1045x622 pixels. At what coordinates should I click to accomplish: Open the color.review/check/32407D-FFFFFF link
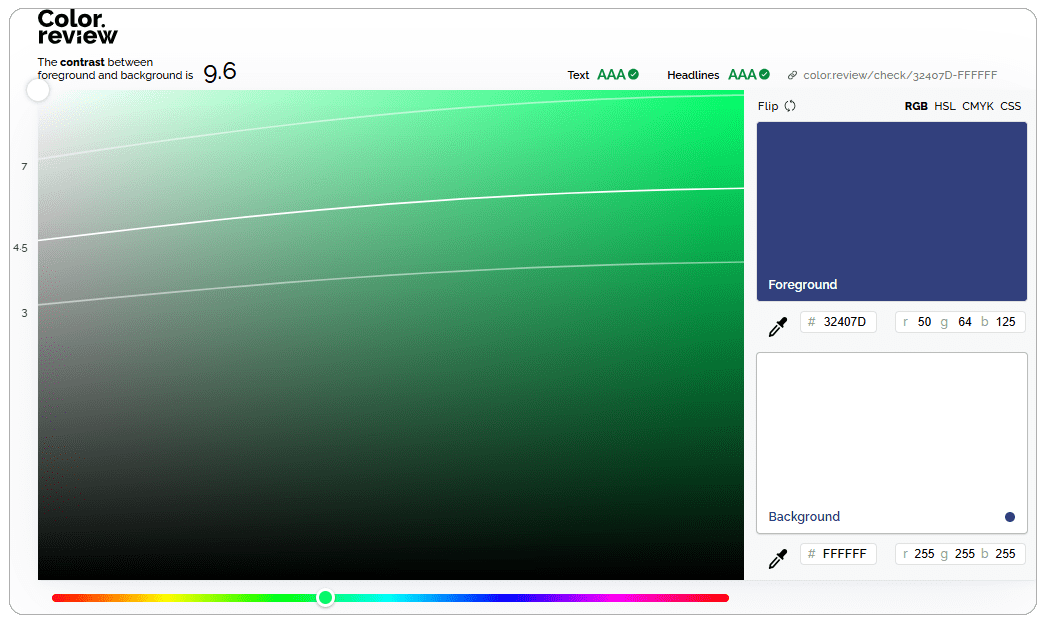pos(900,75)
